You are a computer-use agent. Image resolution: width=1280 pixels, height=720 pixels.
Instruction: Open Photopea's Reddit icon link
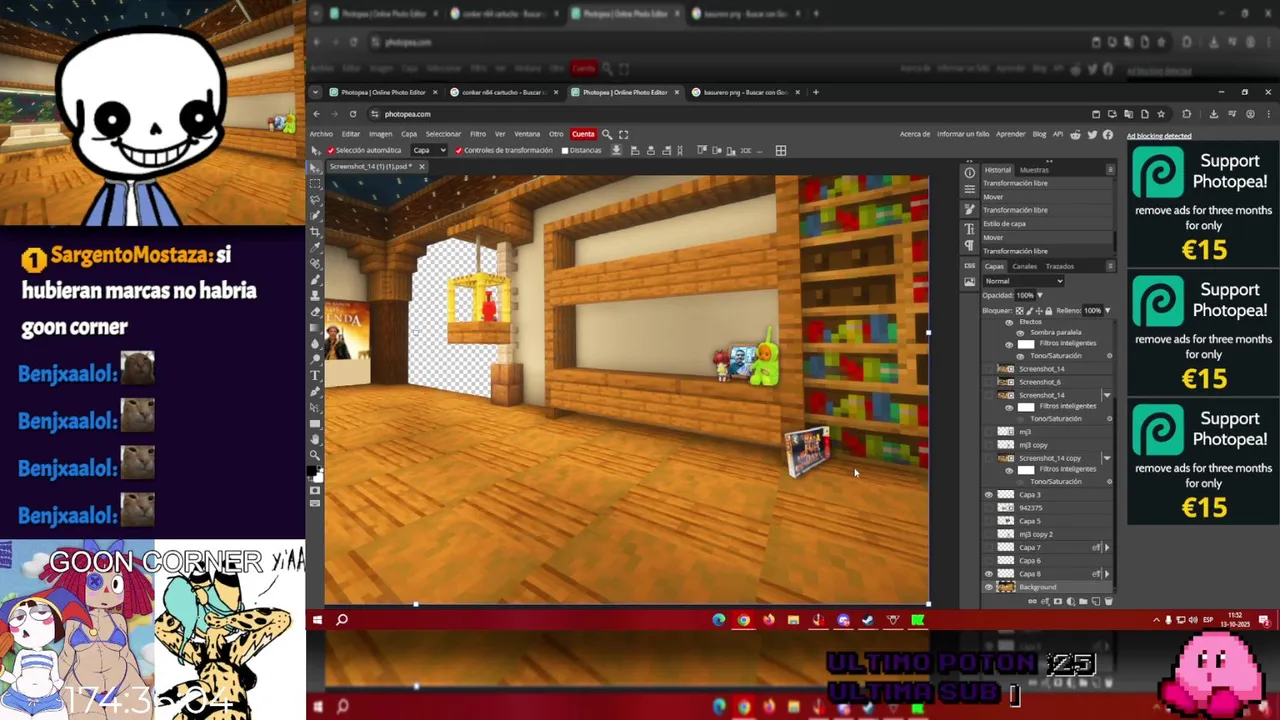1075,134
